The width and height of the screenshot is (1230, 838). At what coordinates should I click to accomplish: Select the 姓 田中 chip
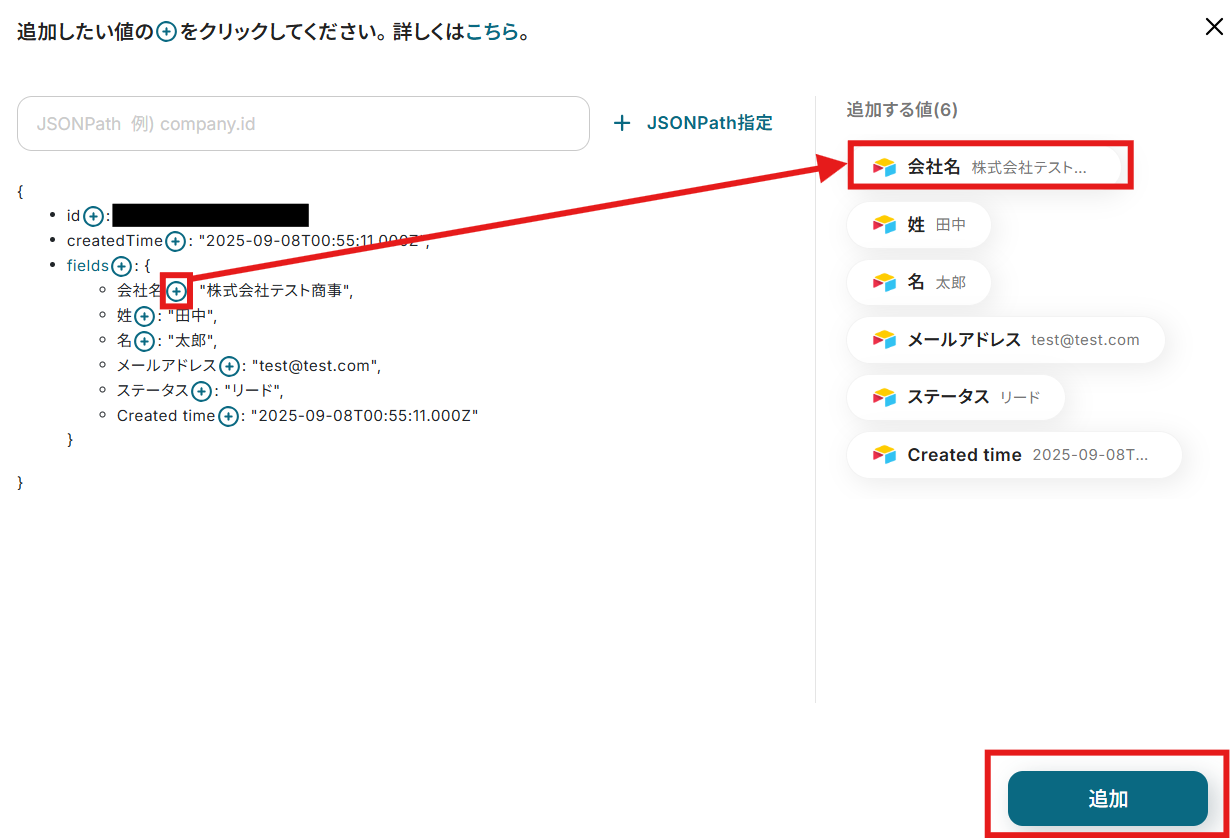coord(918,225)
